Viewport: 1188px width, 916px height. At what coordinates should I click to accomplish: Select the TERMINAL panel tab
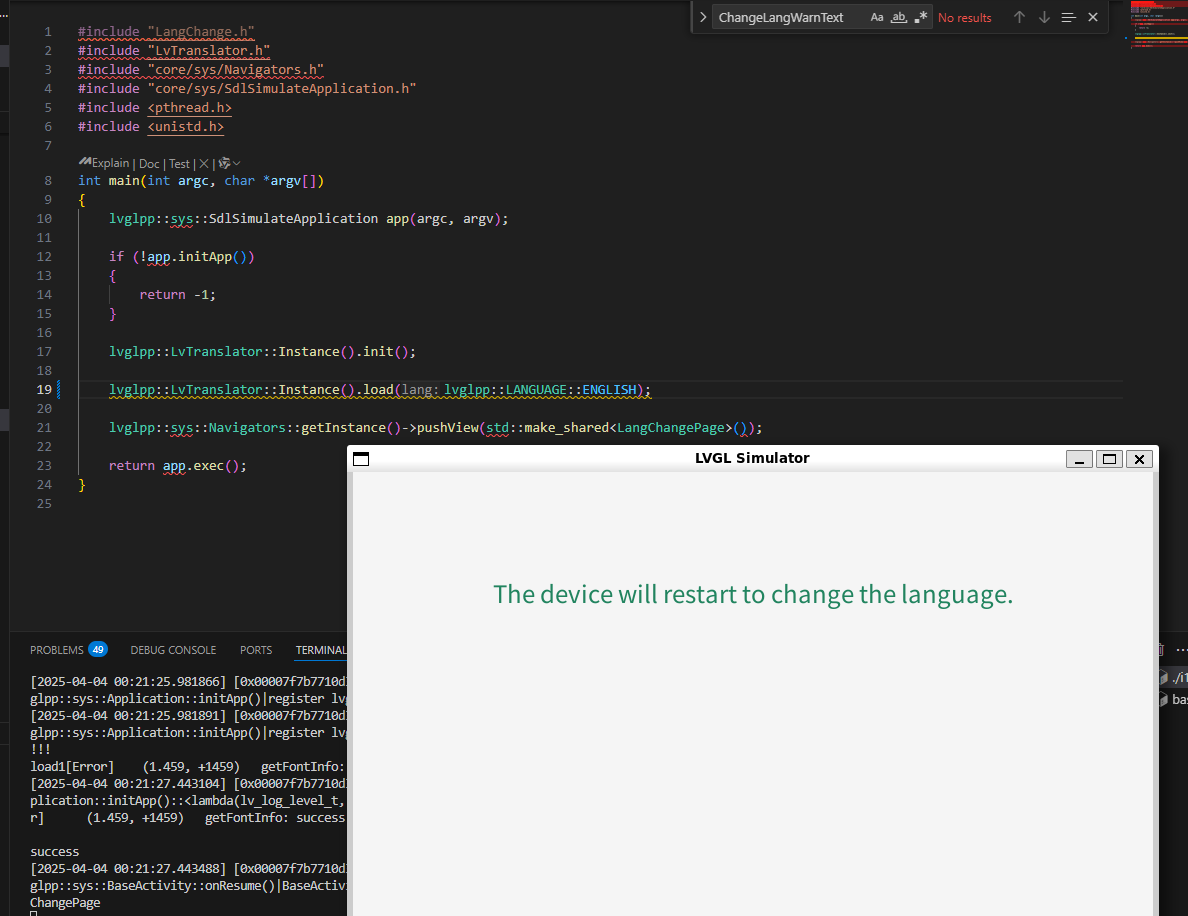pyautogui.click(x=321, y=650)
